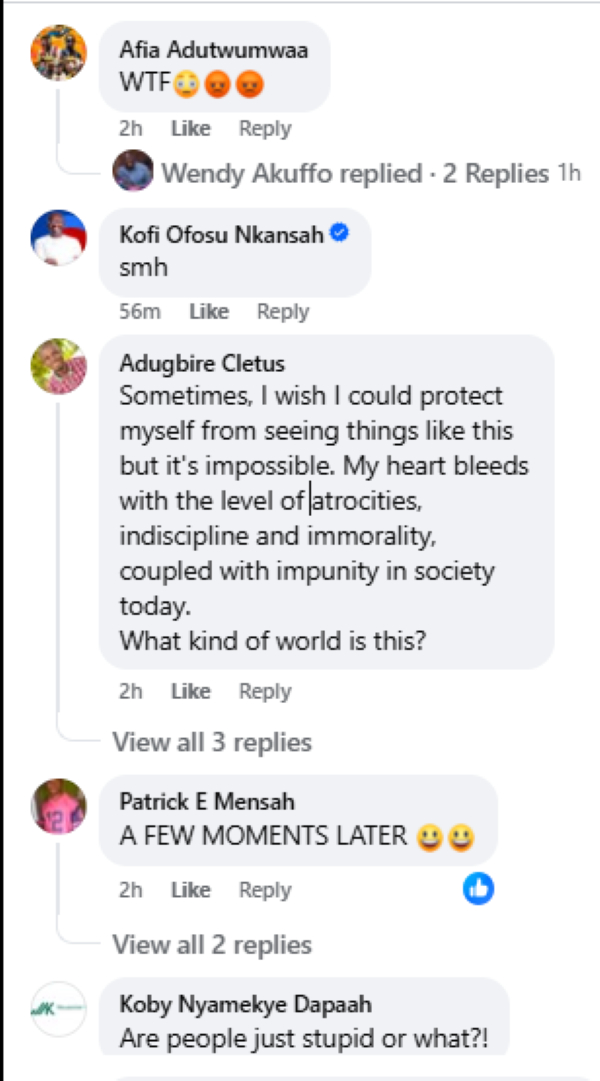Expand View all 2 replies
600x1081 pixels.
212,944
